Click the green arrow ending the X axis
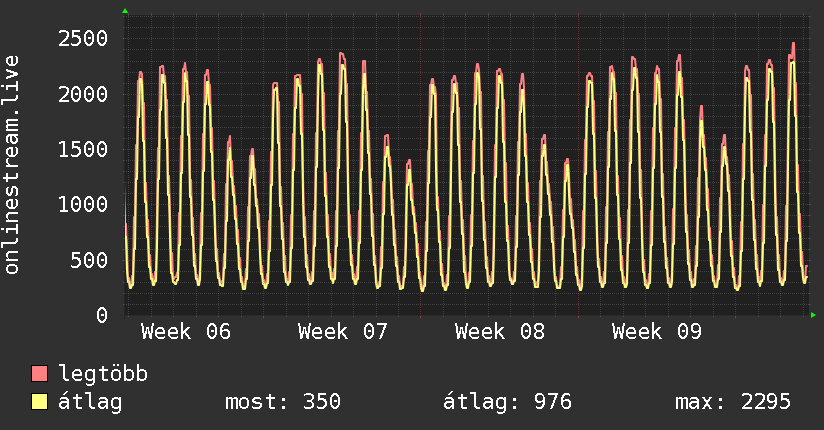This screenshot has height=430, width=824. click(x=814, y=315)
